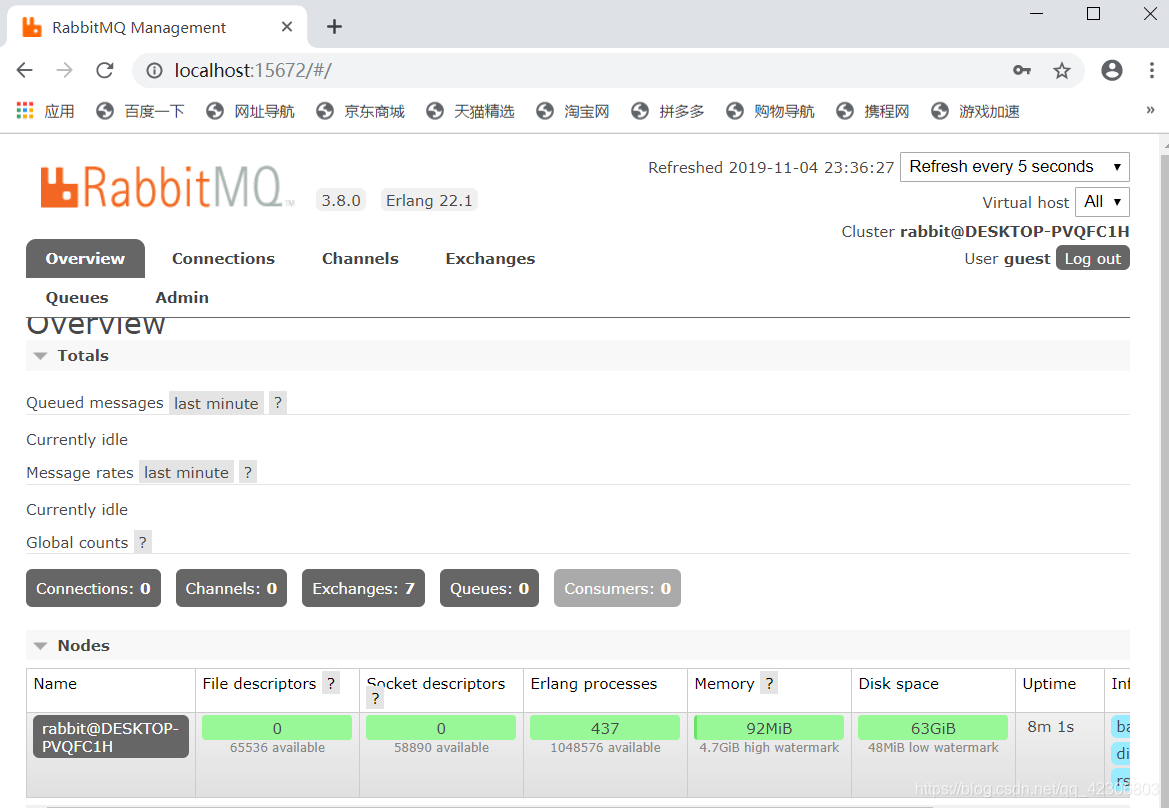Open node rabbit@DESKTOP-PVQFC1H details

click(x=110, y=737)
